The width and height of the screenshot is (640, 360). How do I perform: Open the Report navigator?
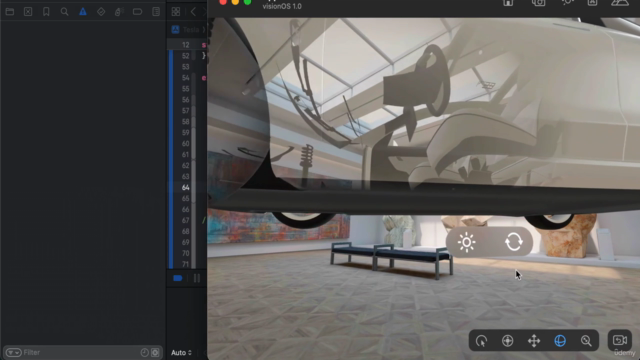156,11
